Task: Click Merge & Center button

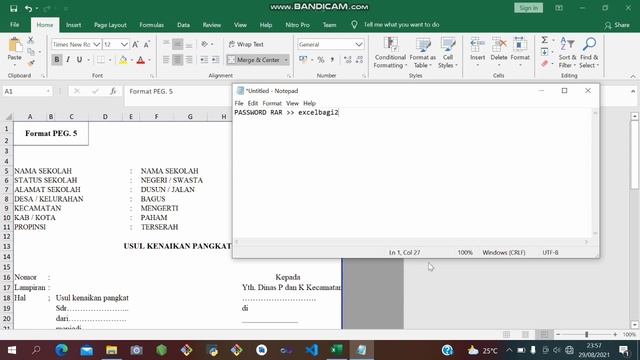Action: click(x=254, y=60)
